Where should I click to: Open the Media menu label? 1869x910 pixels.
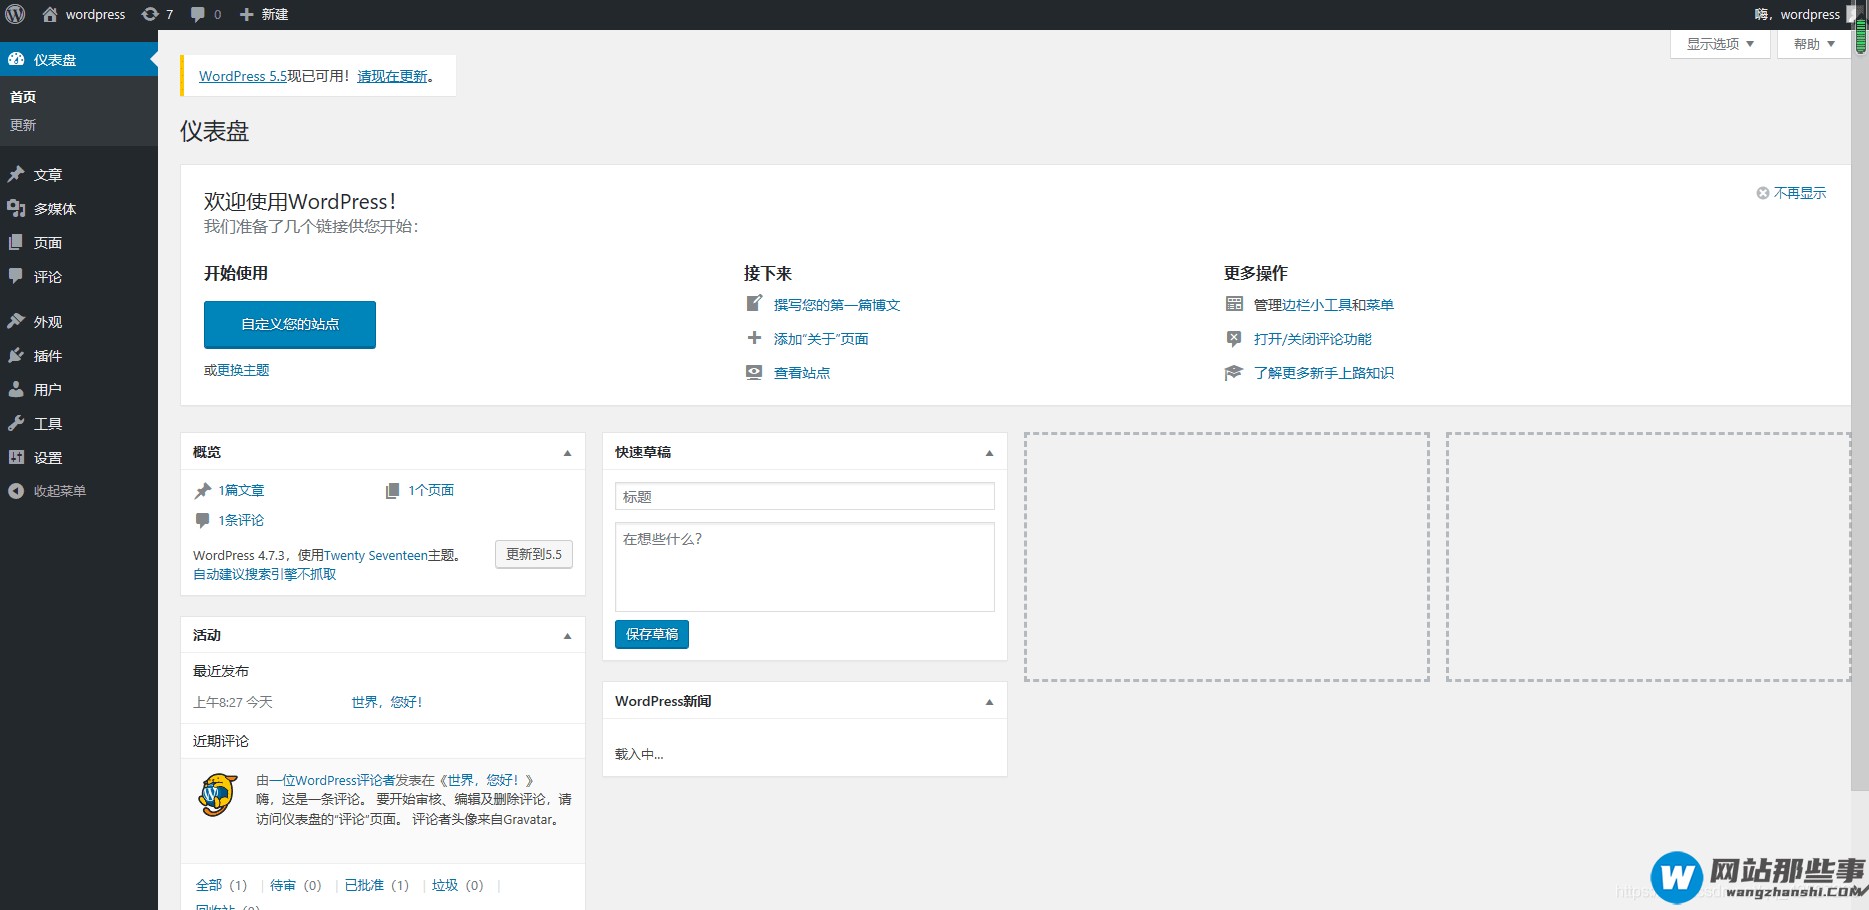(55, 208)
